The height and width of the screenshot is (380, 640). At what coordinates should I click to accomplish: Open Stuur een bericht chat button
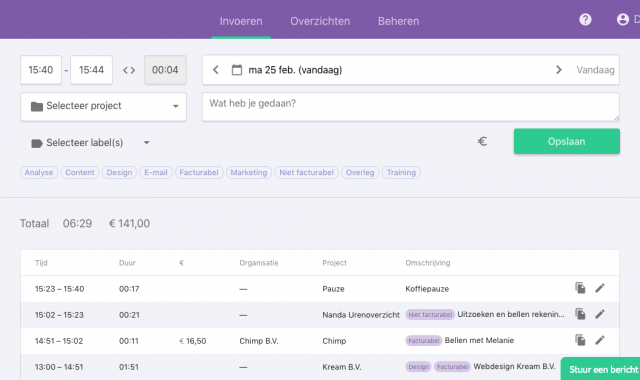(x=600, y=369)
